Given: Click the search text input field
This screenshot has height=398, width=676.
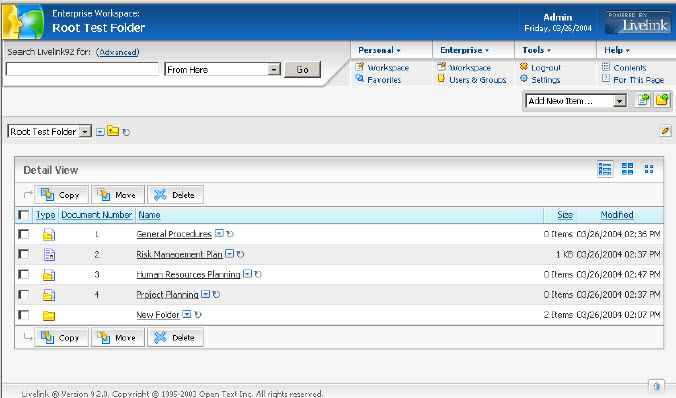Looking at the screenshot, I should click(82, 69).
